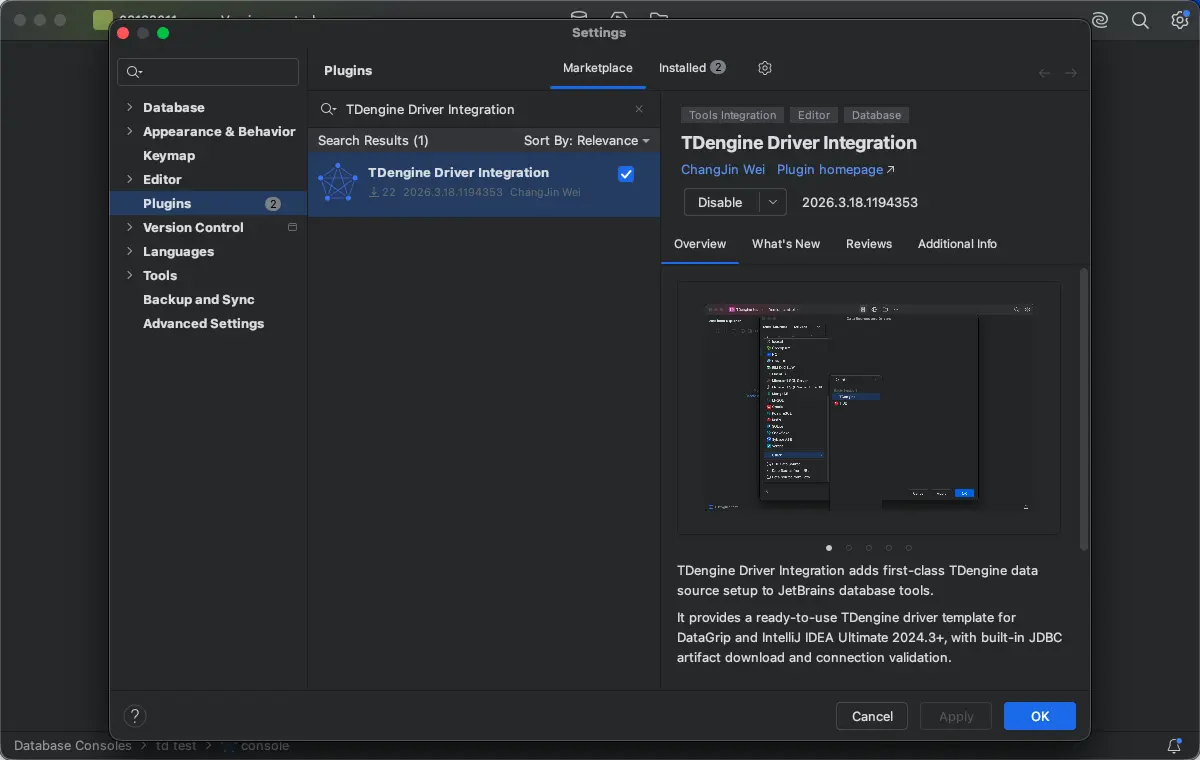The image size is (1200, 760).
Task: Open the Sort By Relevance dropdown
Action: (587, 140)
